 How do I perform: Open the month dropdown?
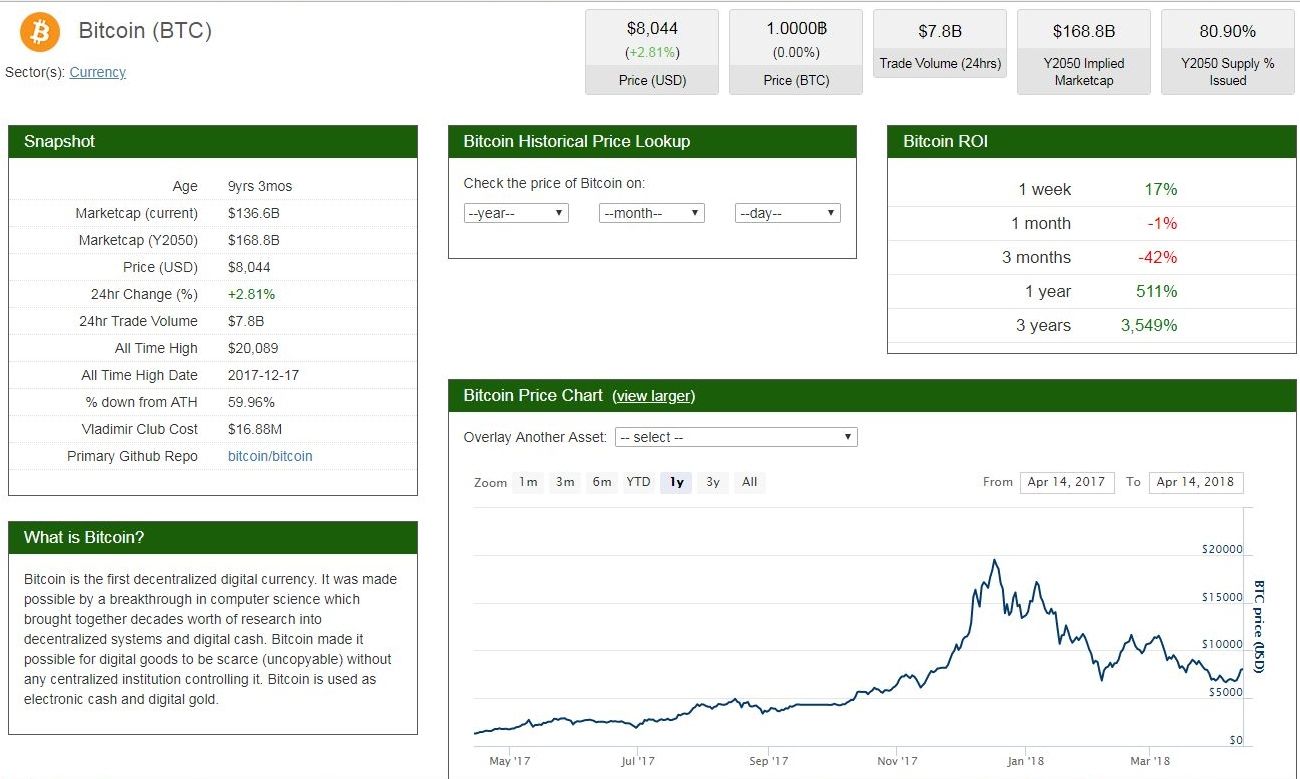[x=652, y=213]
